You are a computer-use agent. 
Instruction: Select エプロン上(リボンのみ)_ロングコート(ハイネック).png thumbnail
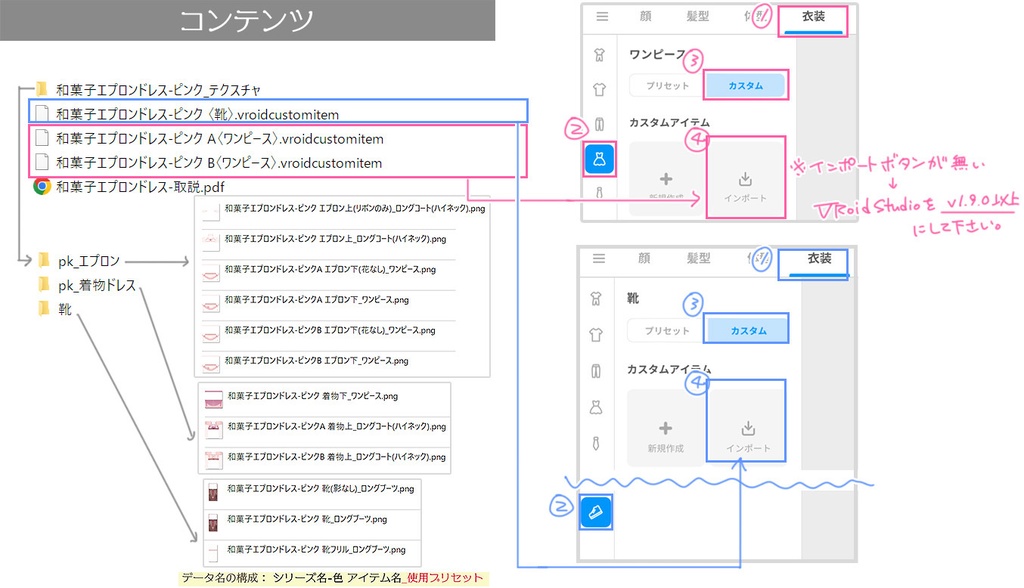click(x=210, y=210)
